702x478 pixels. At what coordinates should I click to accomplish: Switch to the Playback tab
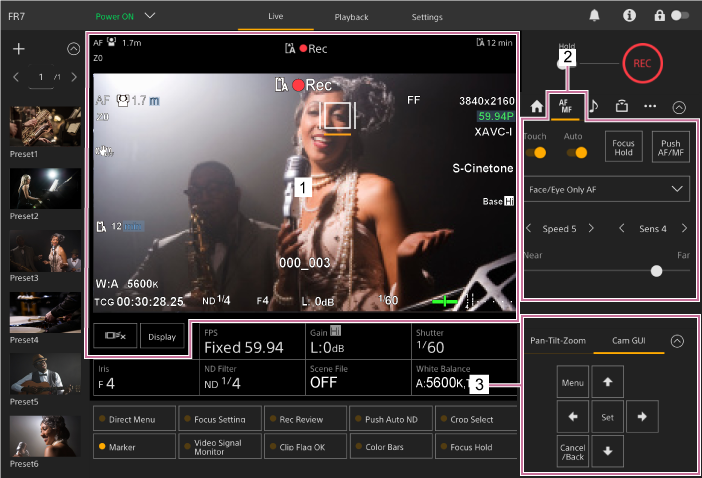tap(350, 17)
